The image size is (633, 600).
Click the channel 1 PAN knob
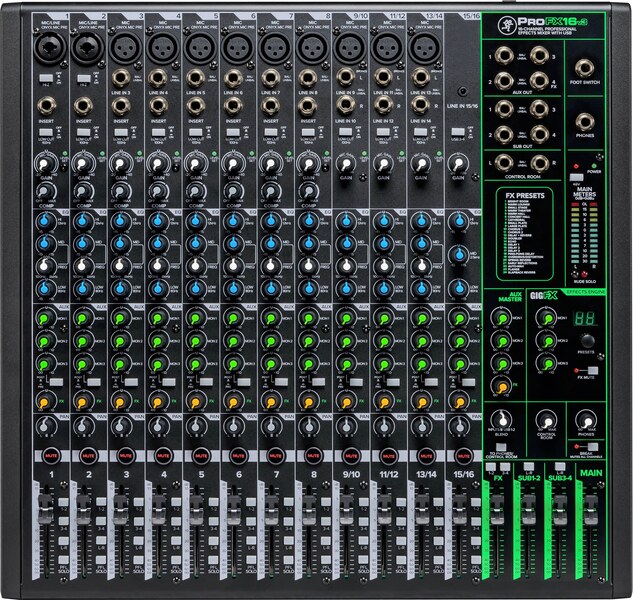click(x=46, y=425)
